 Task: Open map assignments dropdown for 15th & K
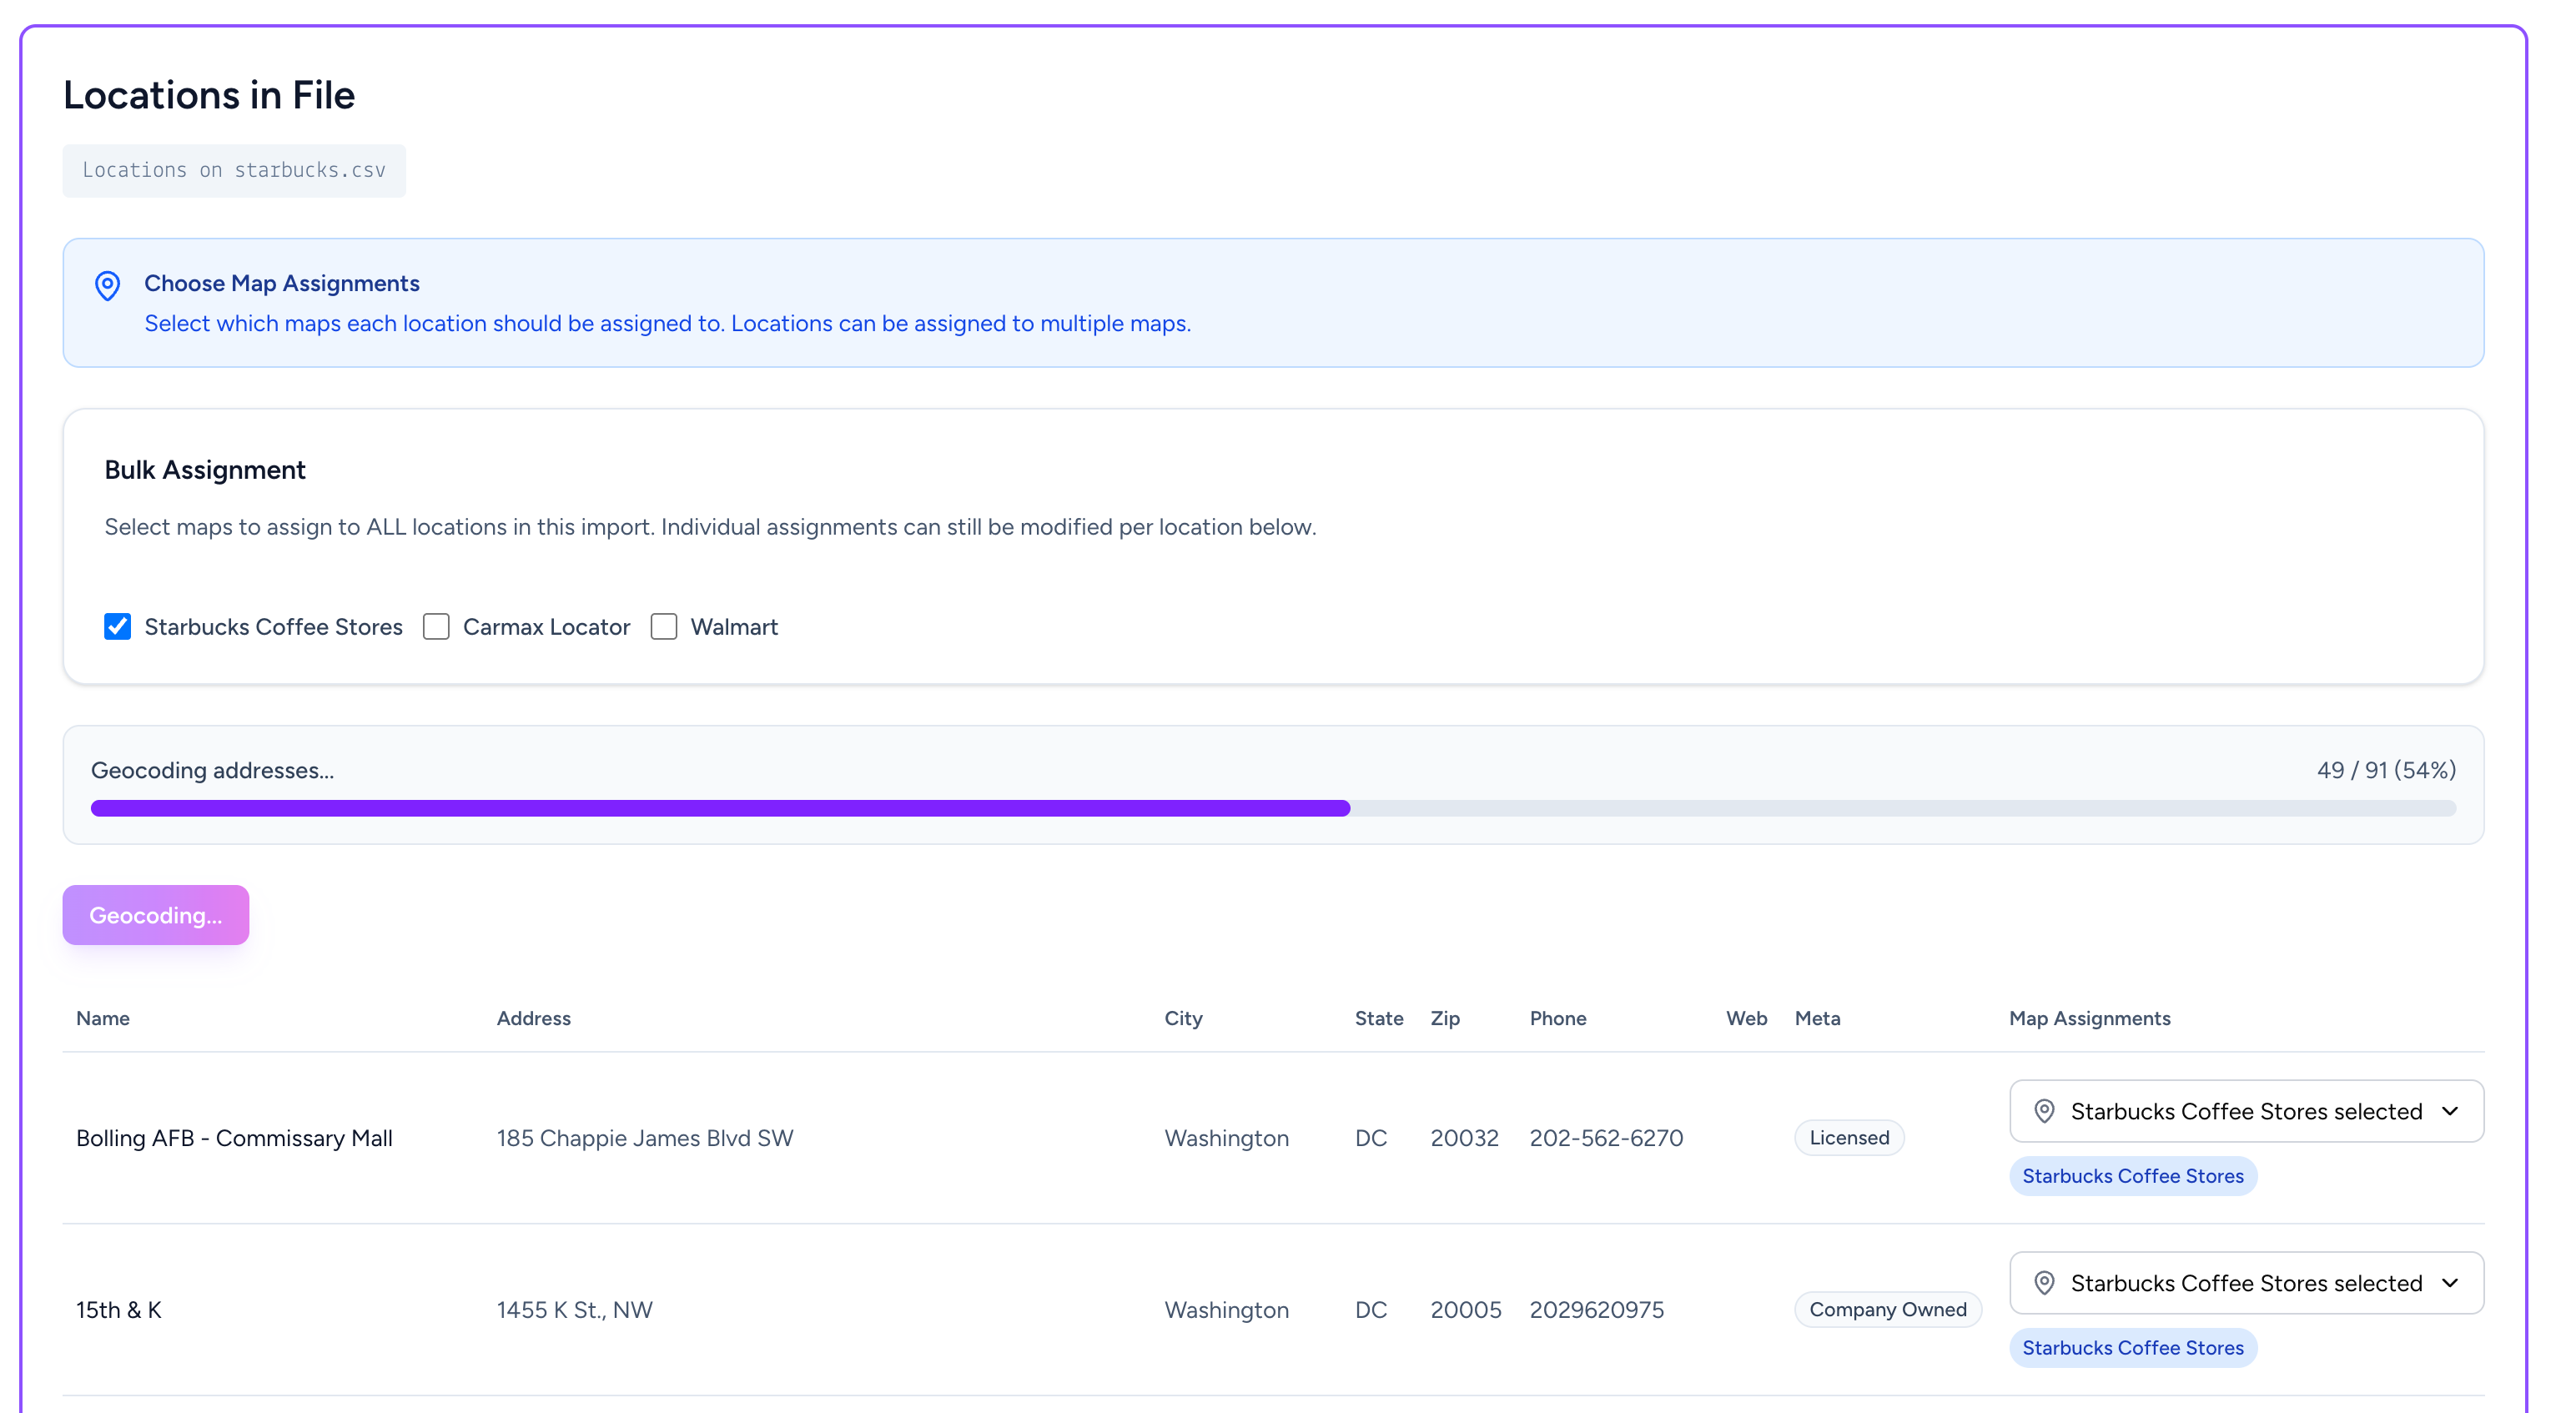click(x=2245, y=1283)
